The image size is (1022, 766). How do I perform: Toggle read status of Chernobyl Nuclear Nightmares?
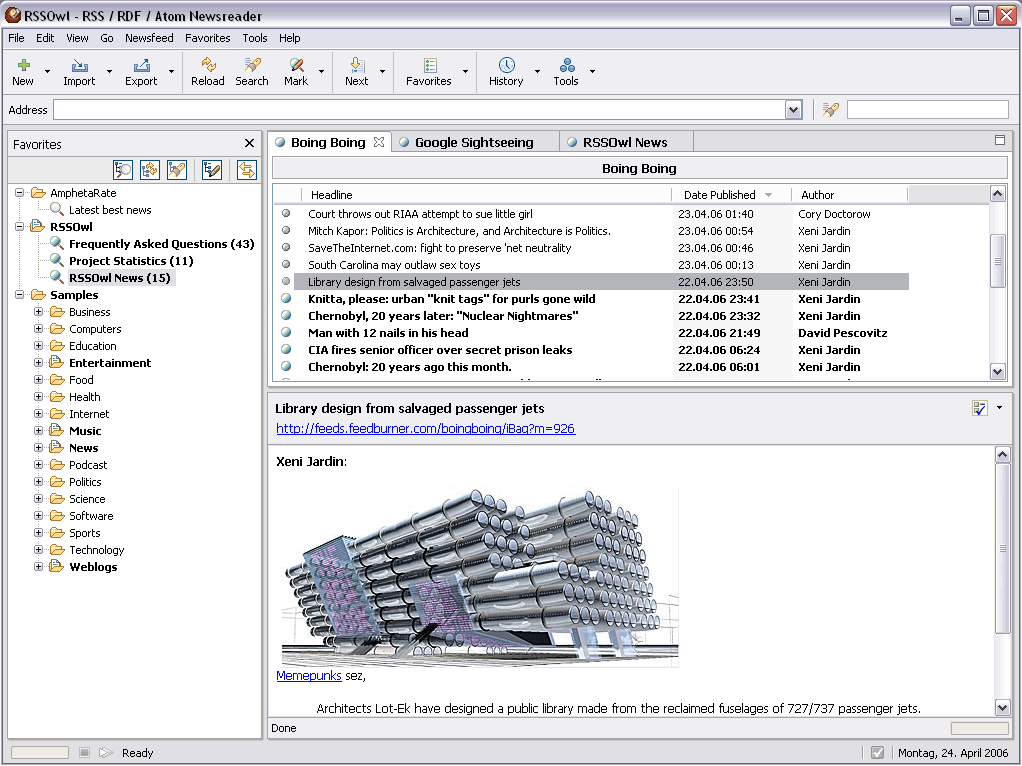coord(286,316)
